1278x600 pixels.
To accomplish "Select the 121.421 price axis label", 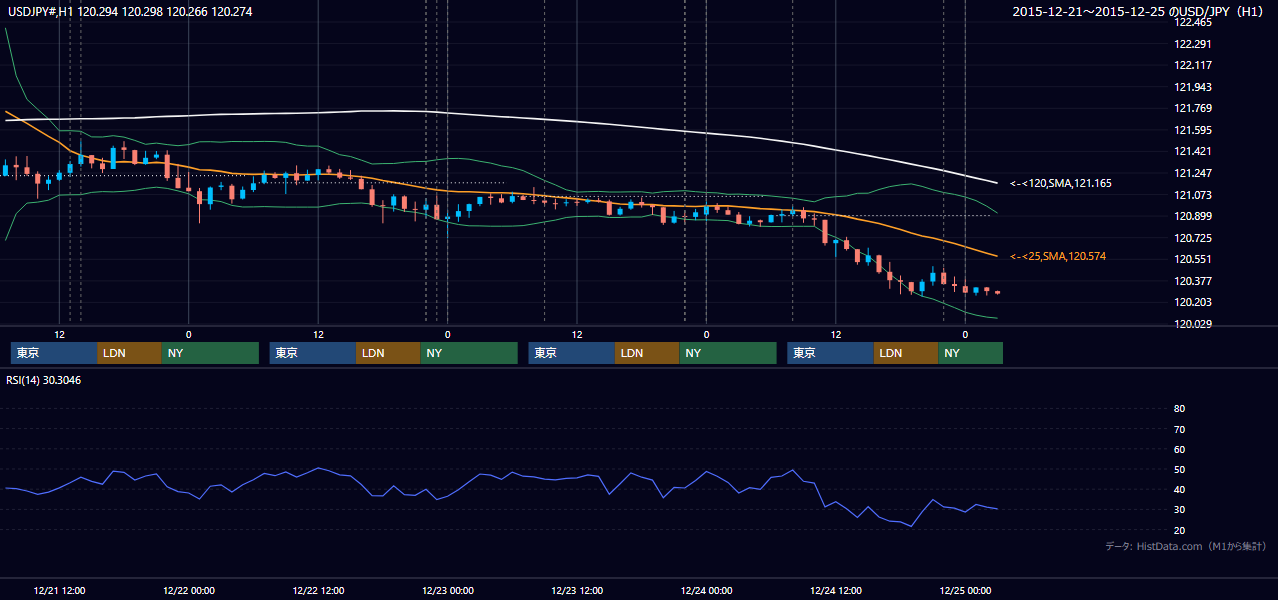I will click(x=1192, y=152).
